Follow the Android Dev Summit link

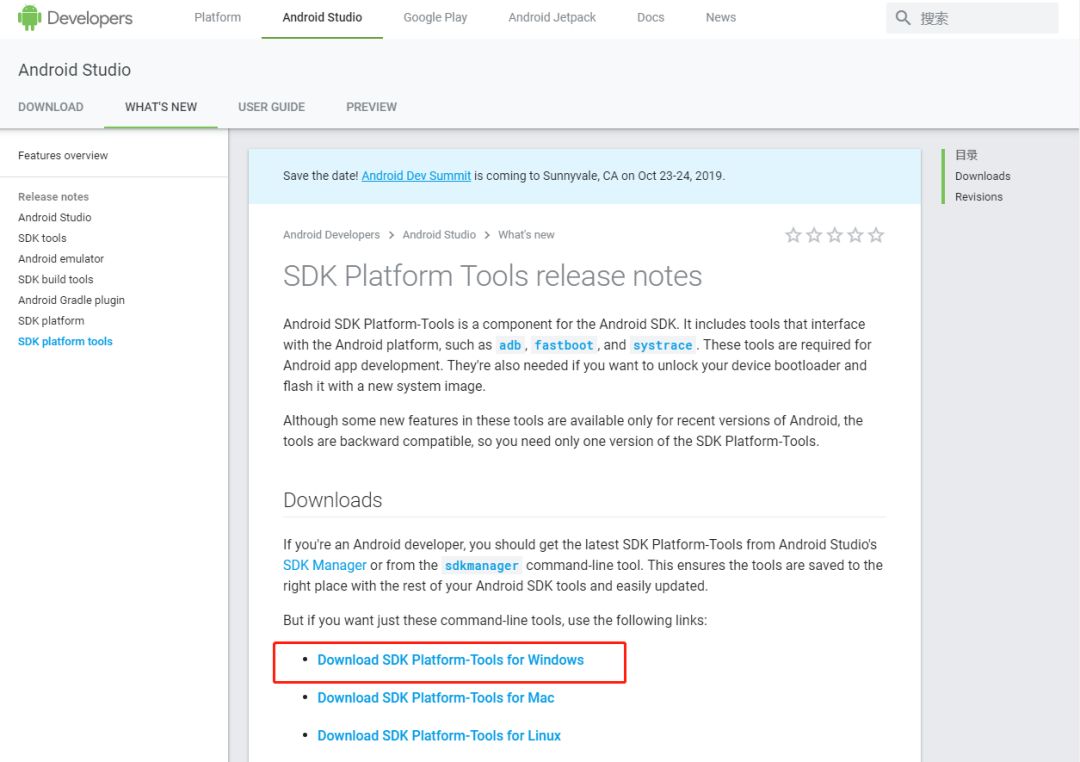pyautogui.click(x=416, y=176)
